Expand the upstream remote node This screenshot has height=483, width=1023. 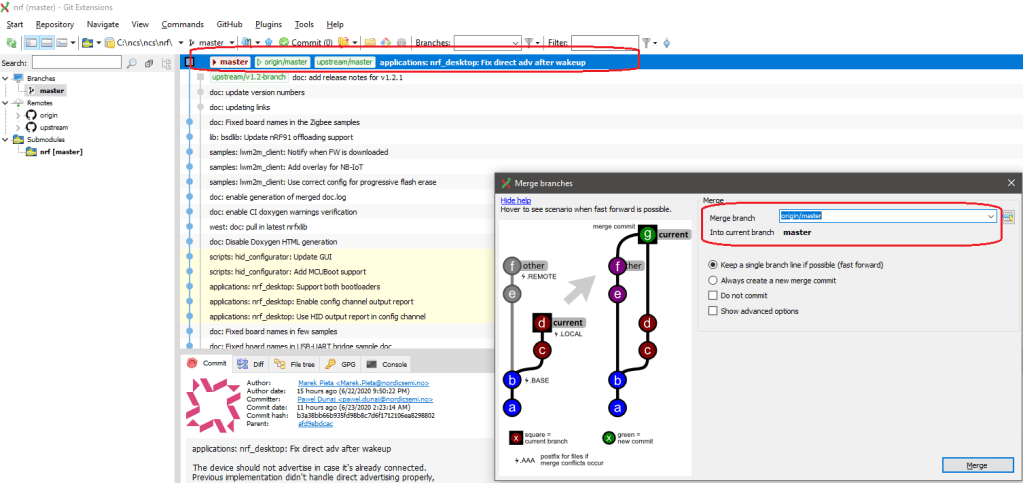coord(18,128)
